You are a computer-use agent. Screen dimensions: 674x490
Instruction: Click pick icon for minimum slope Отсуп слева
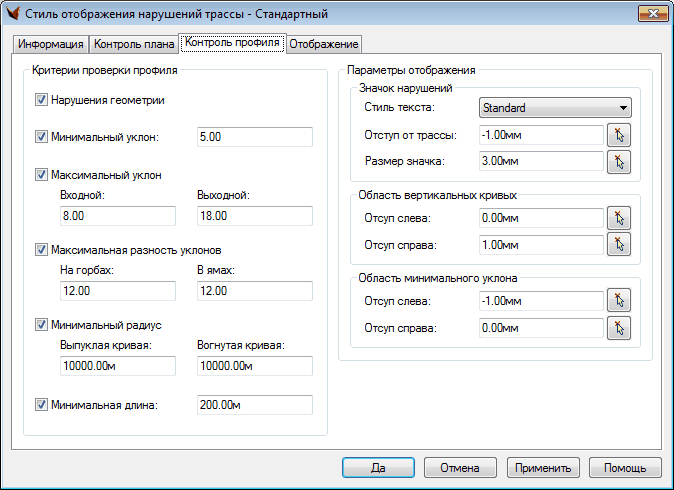tap(619, 300)
